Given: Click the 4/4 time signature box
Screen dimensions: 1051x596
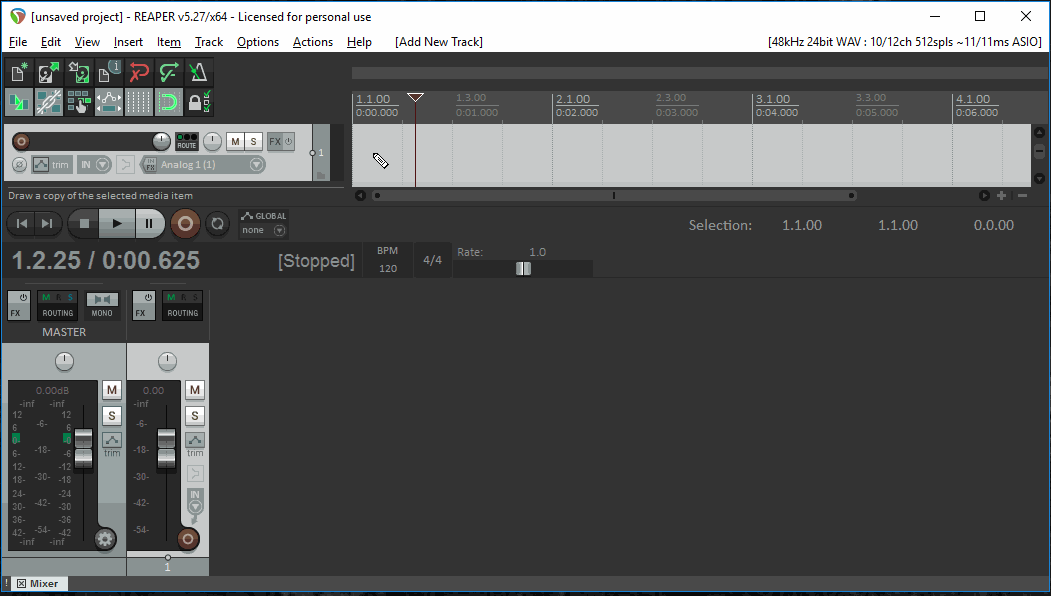Looking at the screenshot, I should [x=432, y=260].
